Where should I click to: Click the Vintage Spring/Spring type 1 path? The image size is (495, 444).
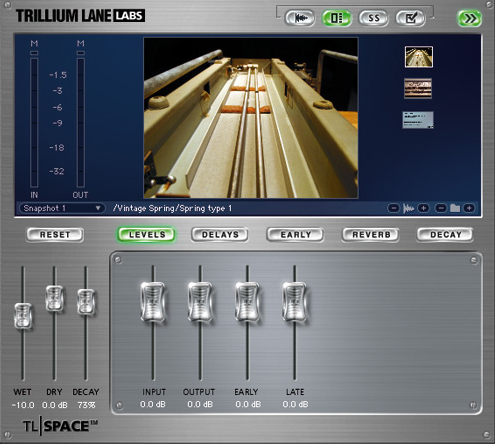[x=172, y=208]
